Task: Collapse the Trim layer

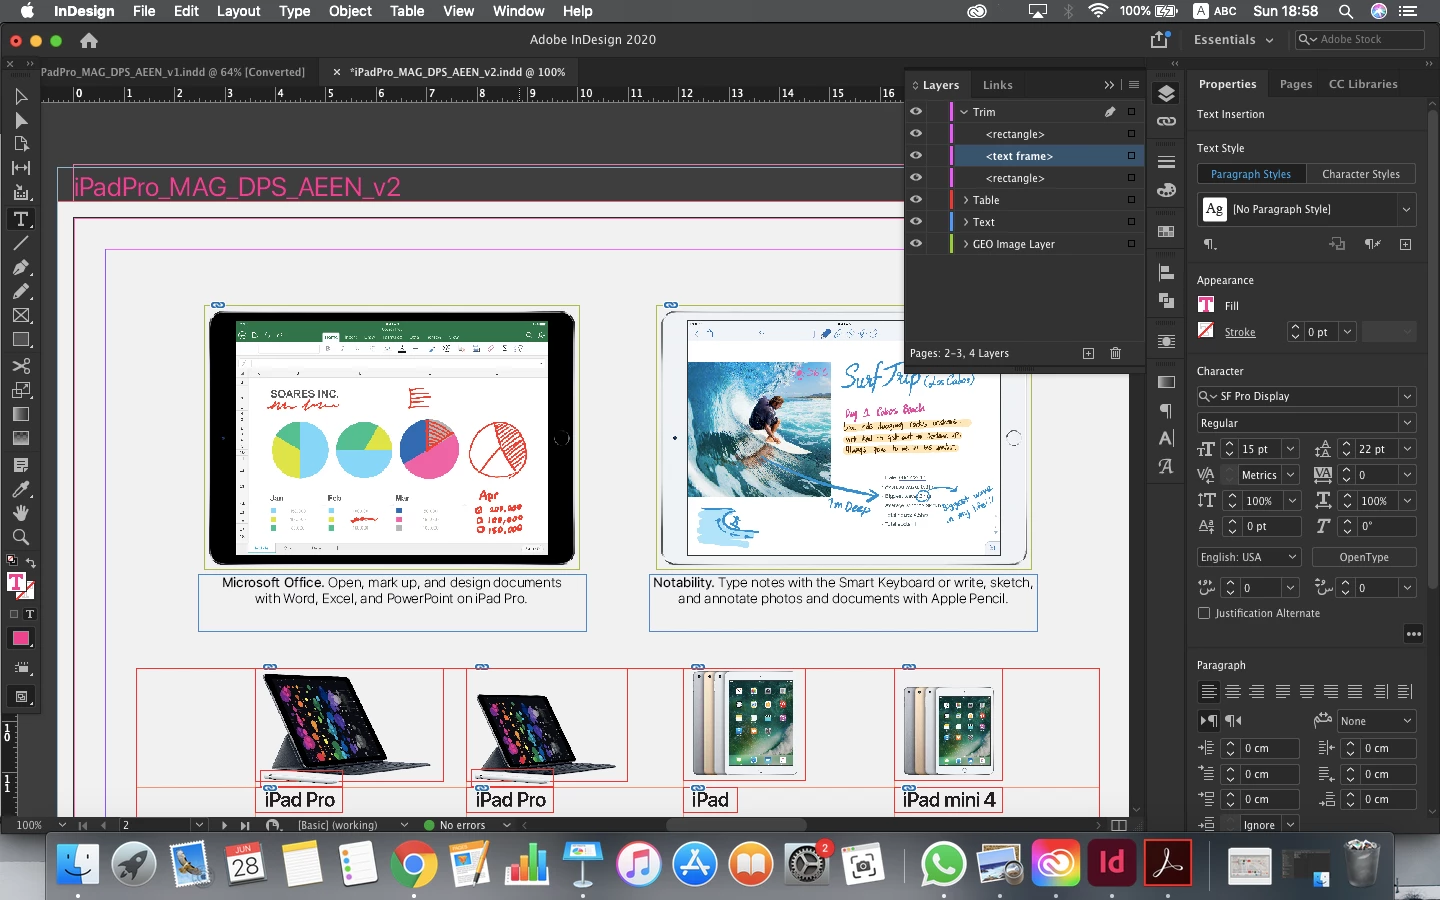Action: pos(964,112)
